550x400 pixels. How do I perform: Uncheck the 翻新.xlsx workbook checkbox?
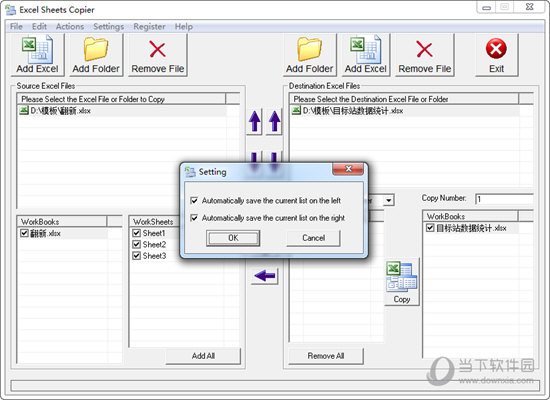click(24, 233)
